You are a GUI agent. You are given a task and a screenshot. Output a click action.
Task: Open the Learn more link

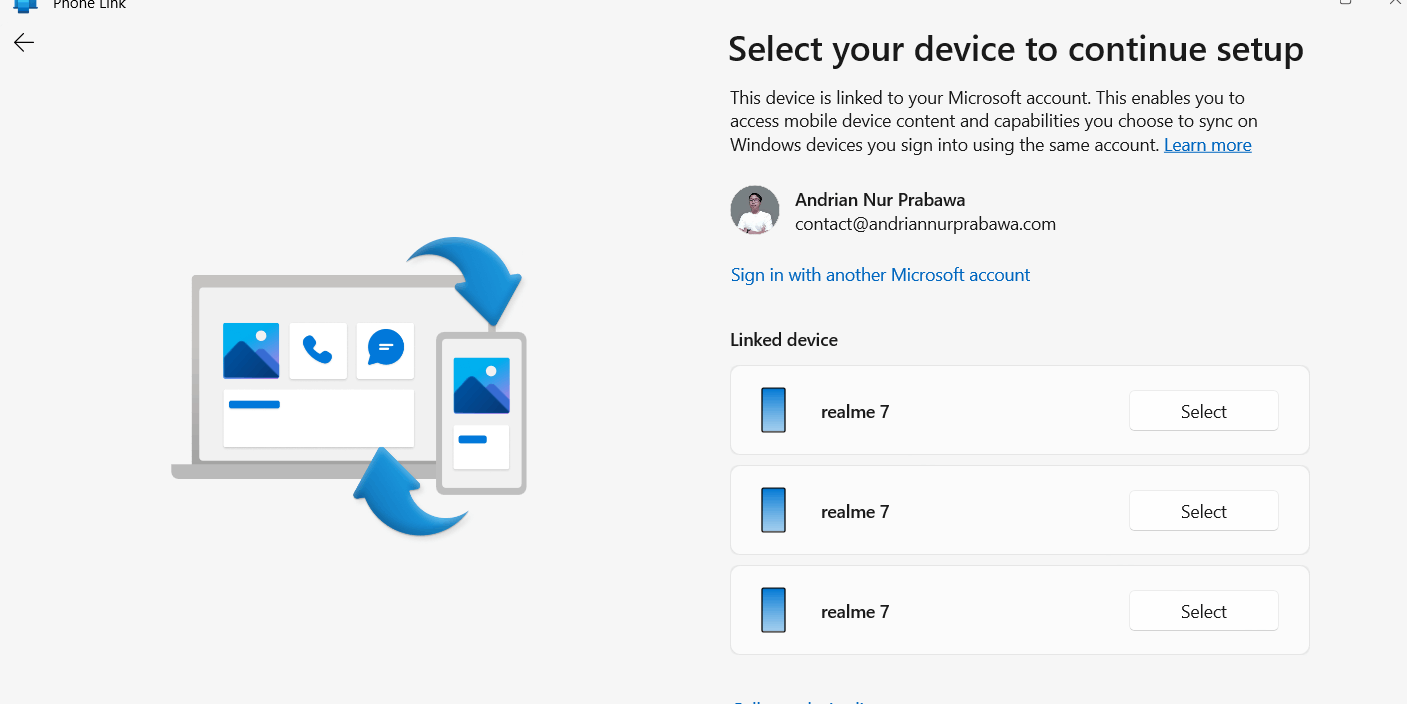[1207, 145]
